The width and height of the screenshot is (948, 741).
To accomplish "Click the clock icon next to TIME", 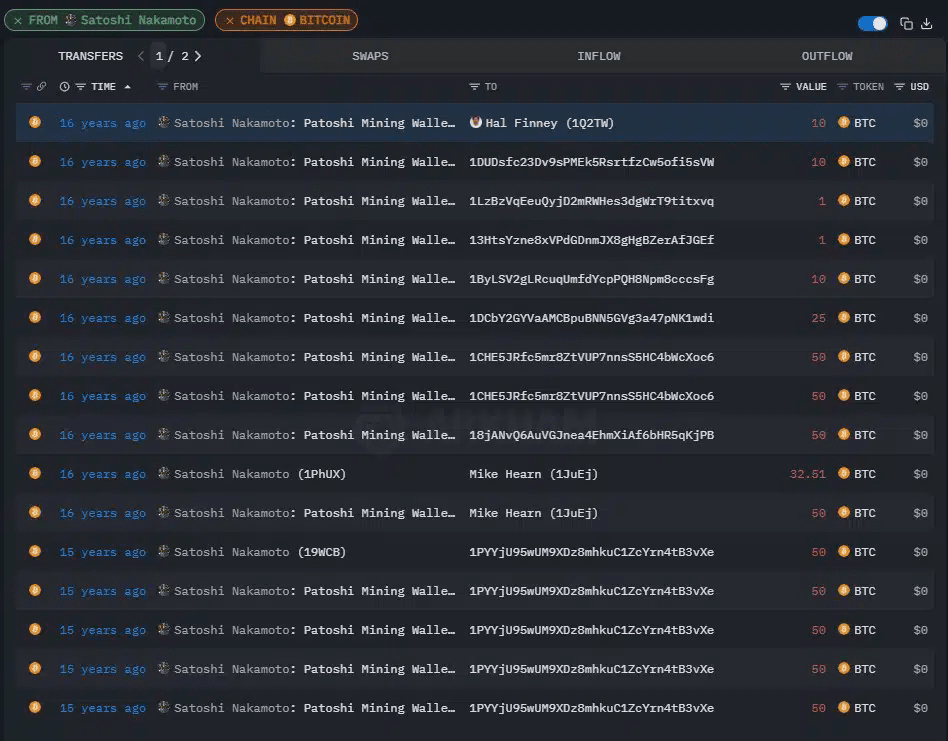I will [64, 87].
